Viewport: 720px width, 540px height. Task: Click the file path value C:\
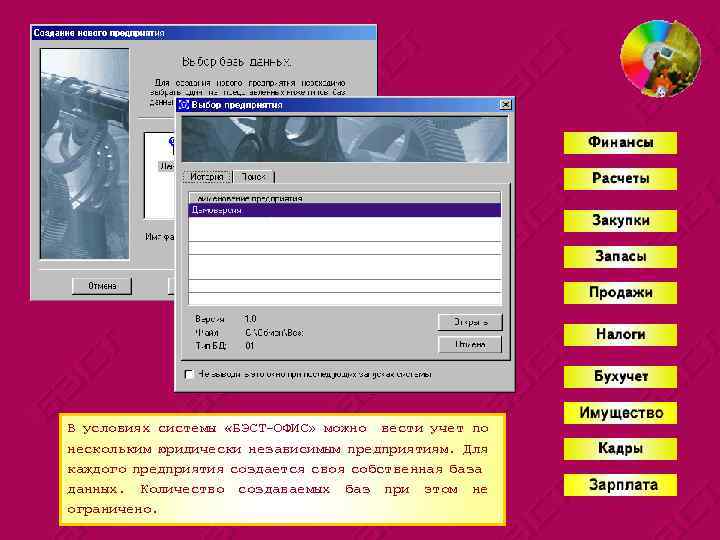point(274,332)
